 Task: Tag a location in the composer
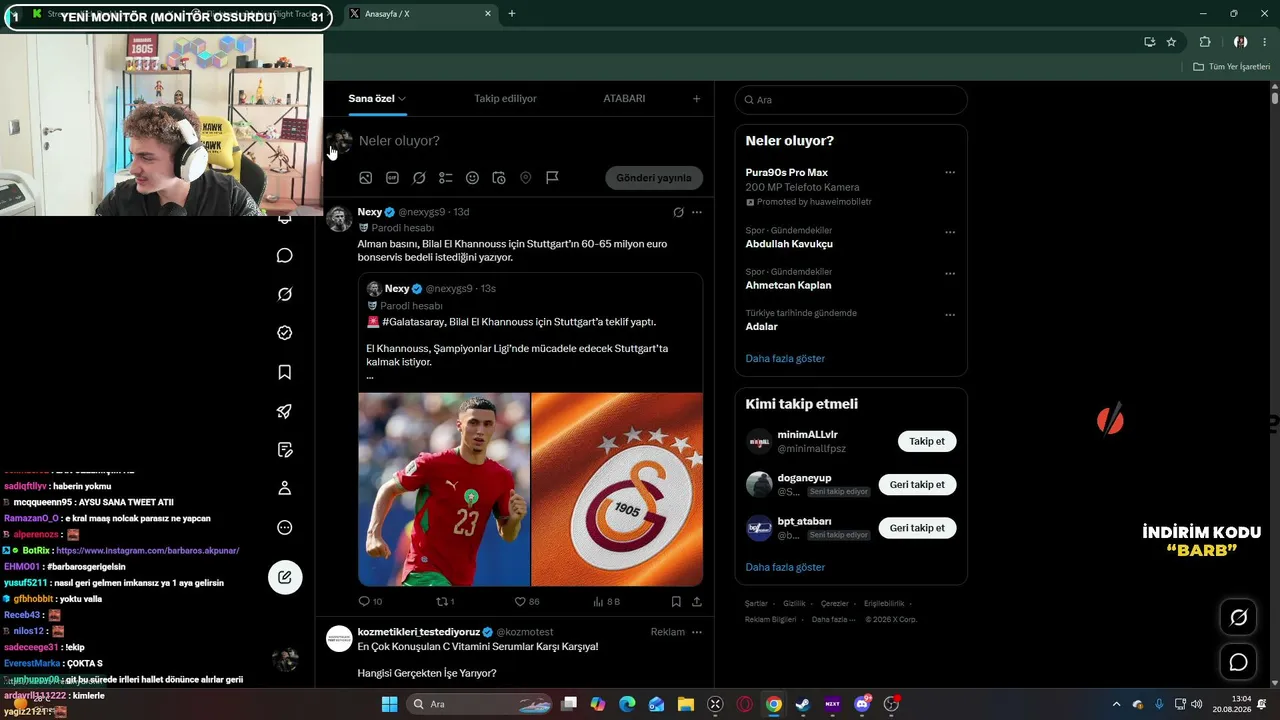pyautogui.click(x=526, y=178)
